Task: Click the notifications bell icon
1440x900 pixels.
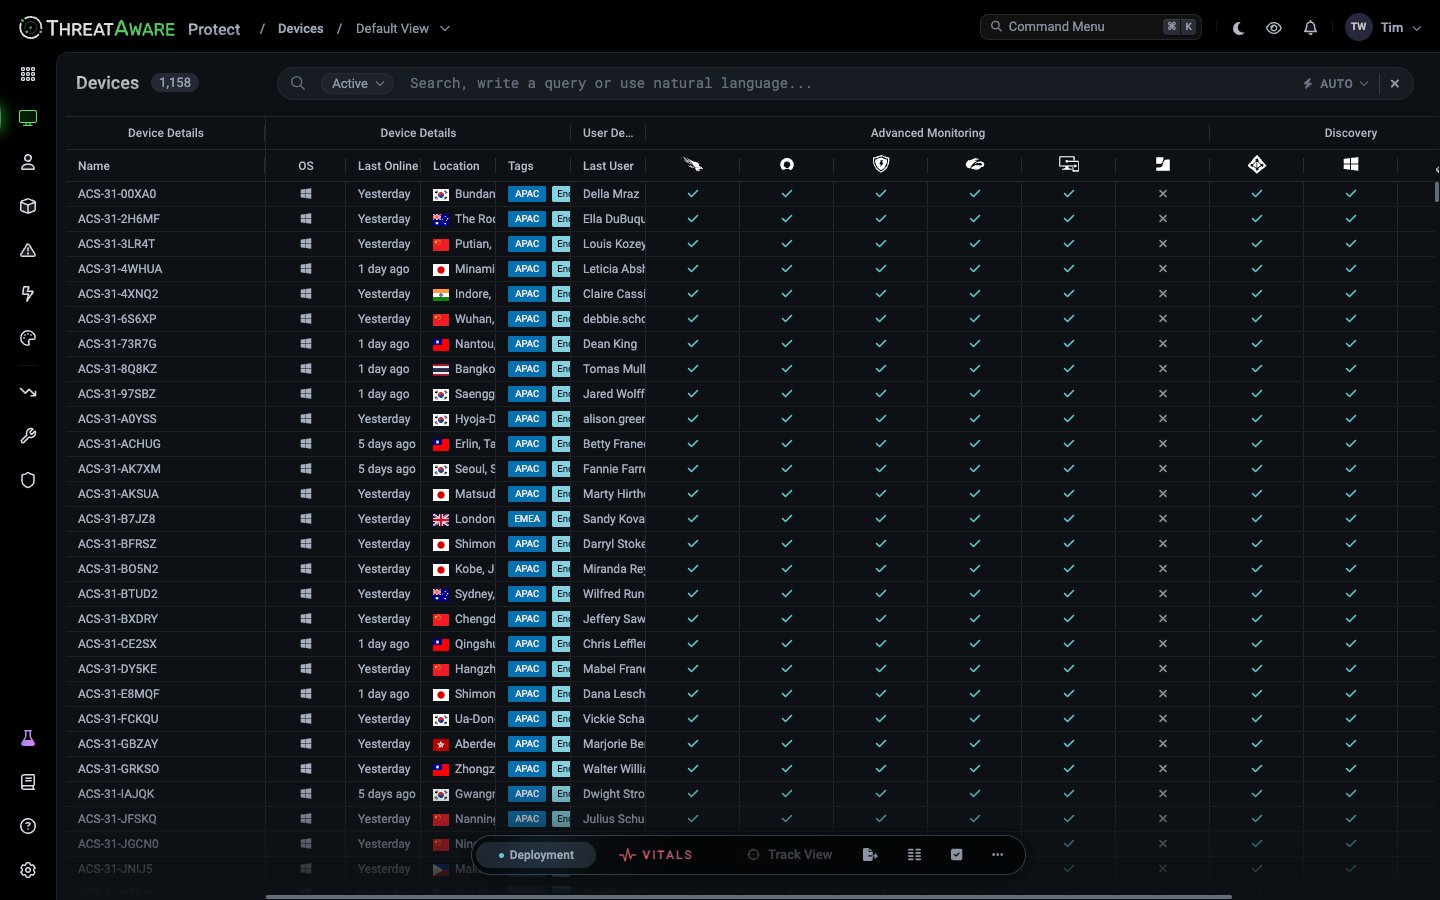Action: [x=1310, y=28]
